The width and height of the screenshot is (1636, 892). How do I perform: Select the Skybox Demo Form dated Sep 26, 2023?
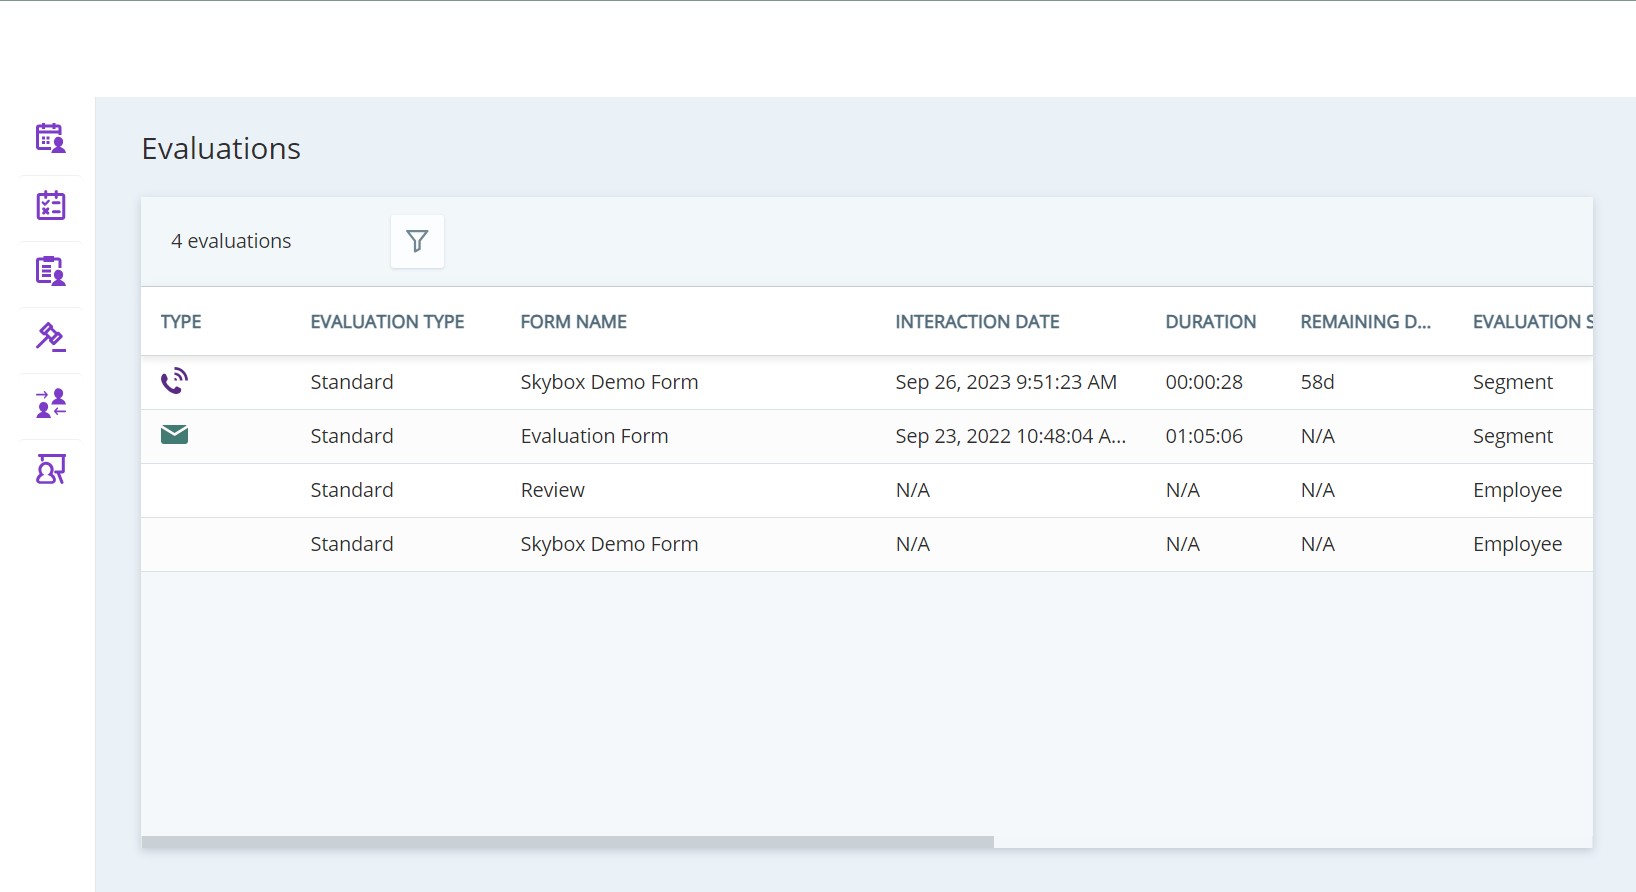(609, 382)
